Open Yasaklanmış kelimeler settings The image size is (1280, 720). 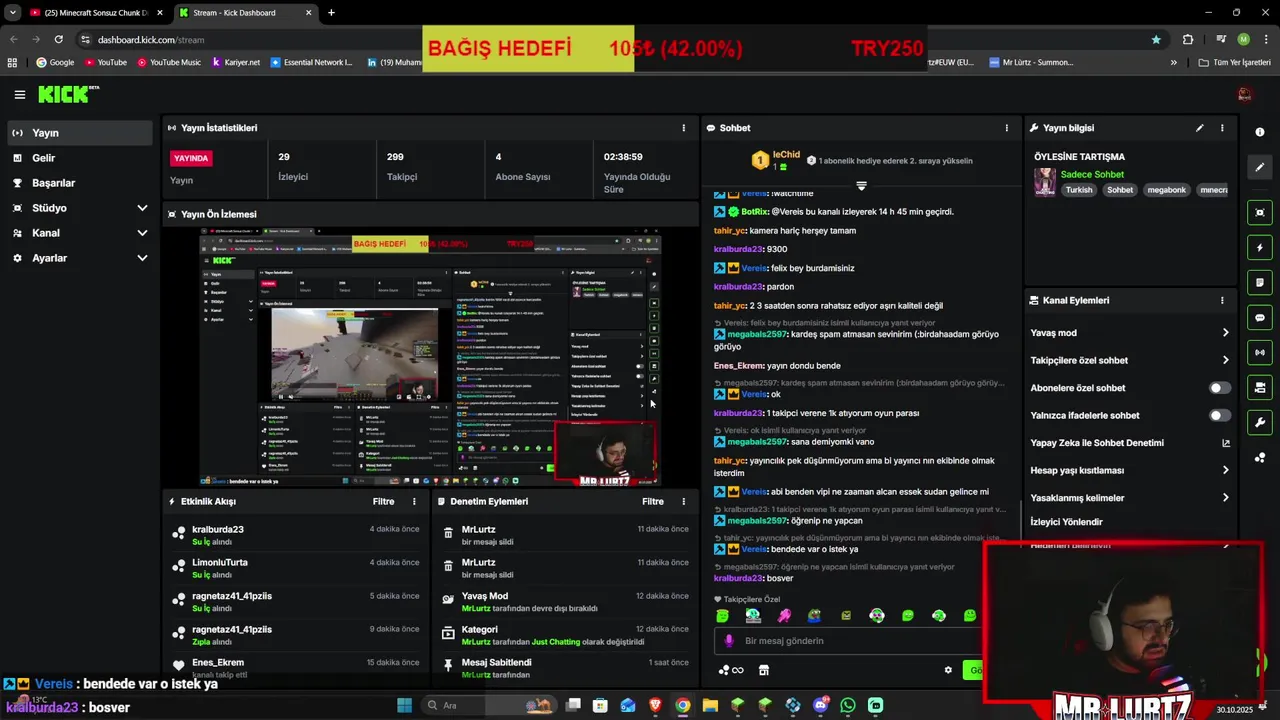click(x=1130, y=498)
